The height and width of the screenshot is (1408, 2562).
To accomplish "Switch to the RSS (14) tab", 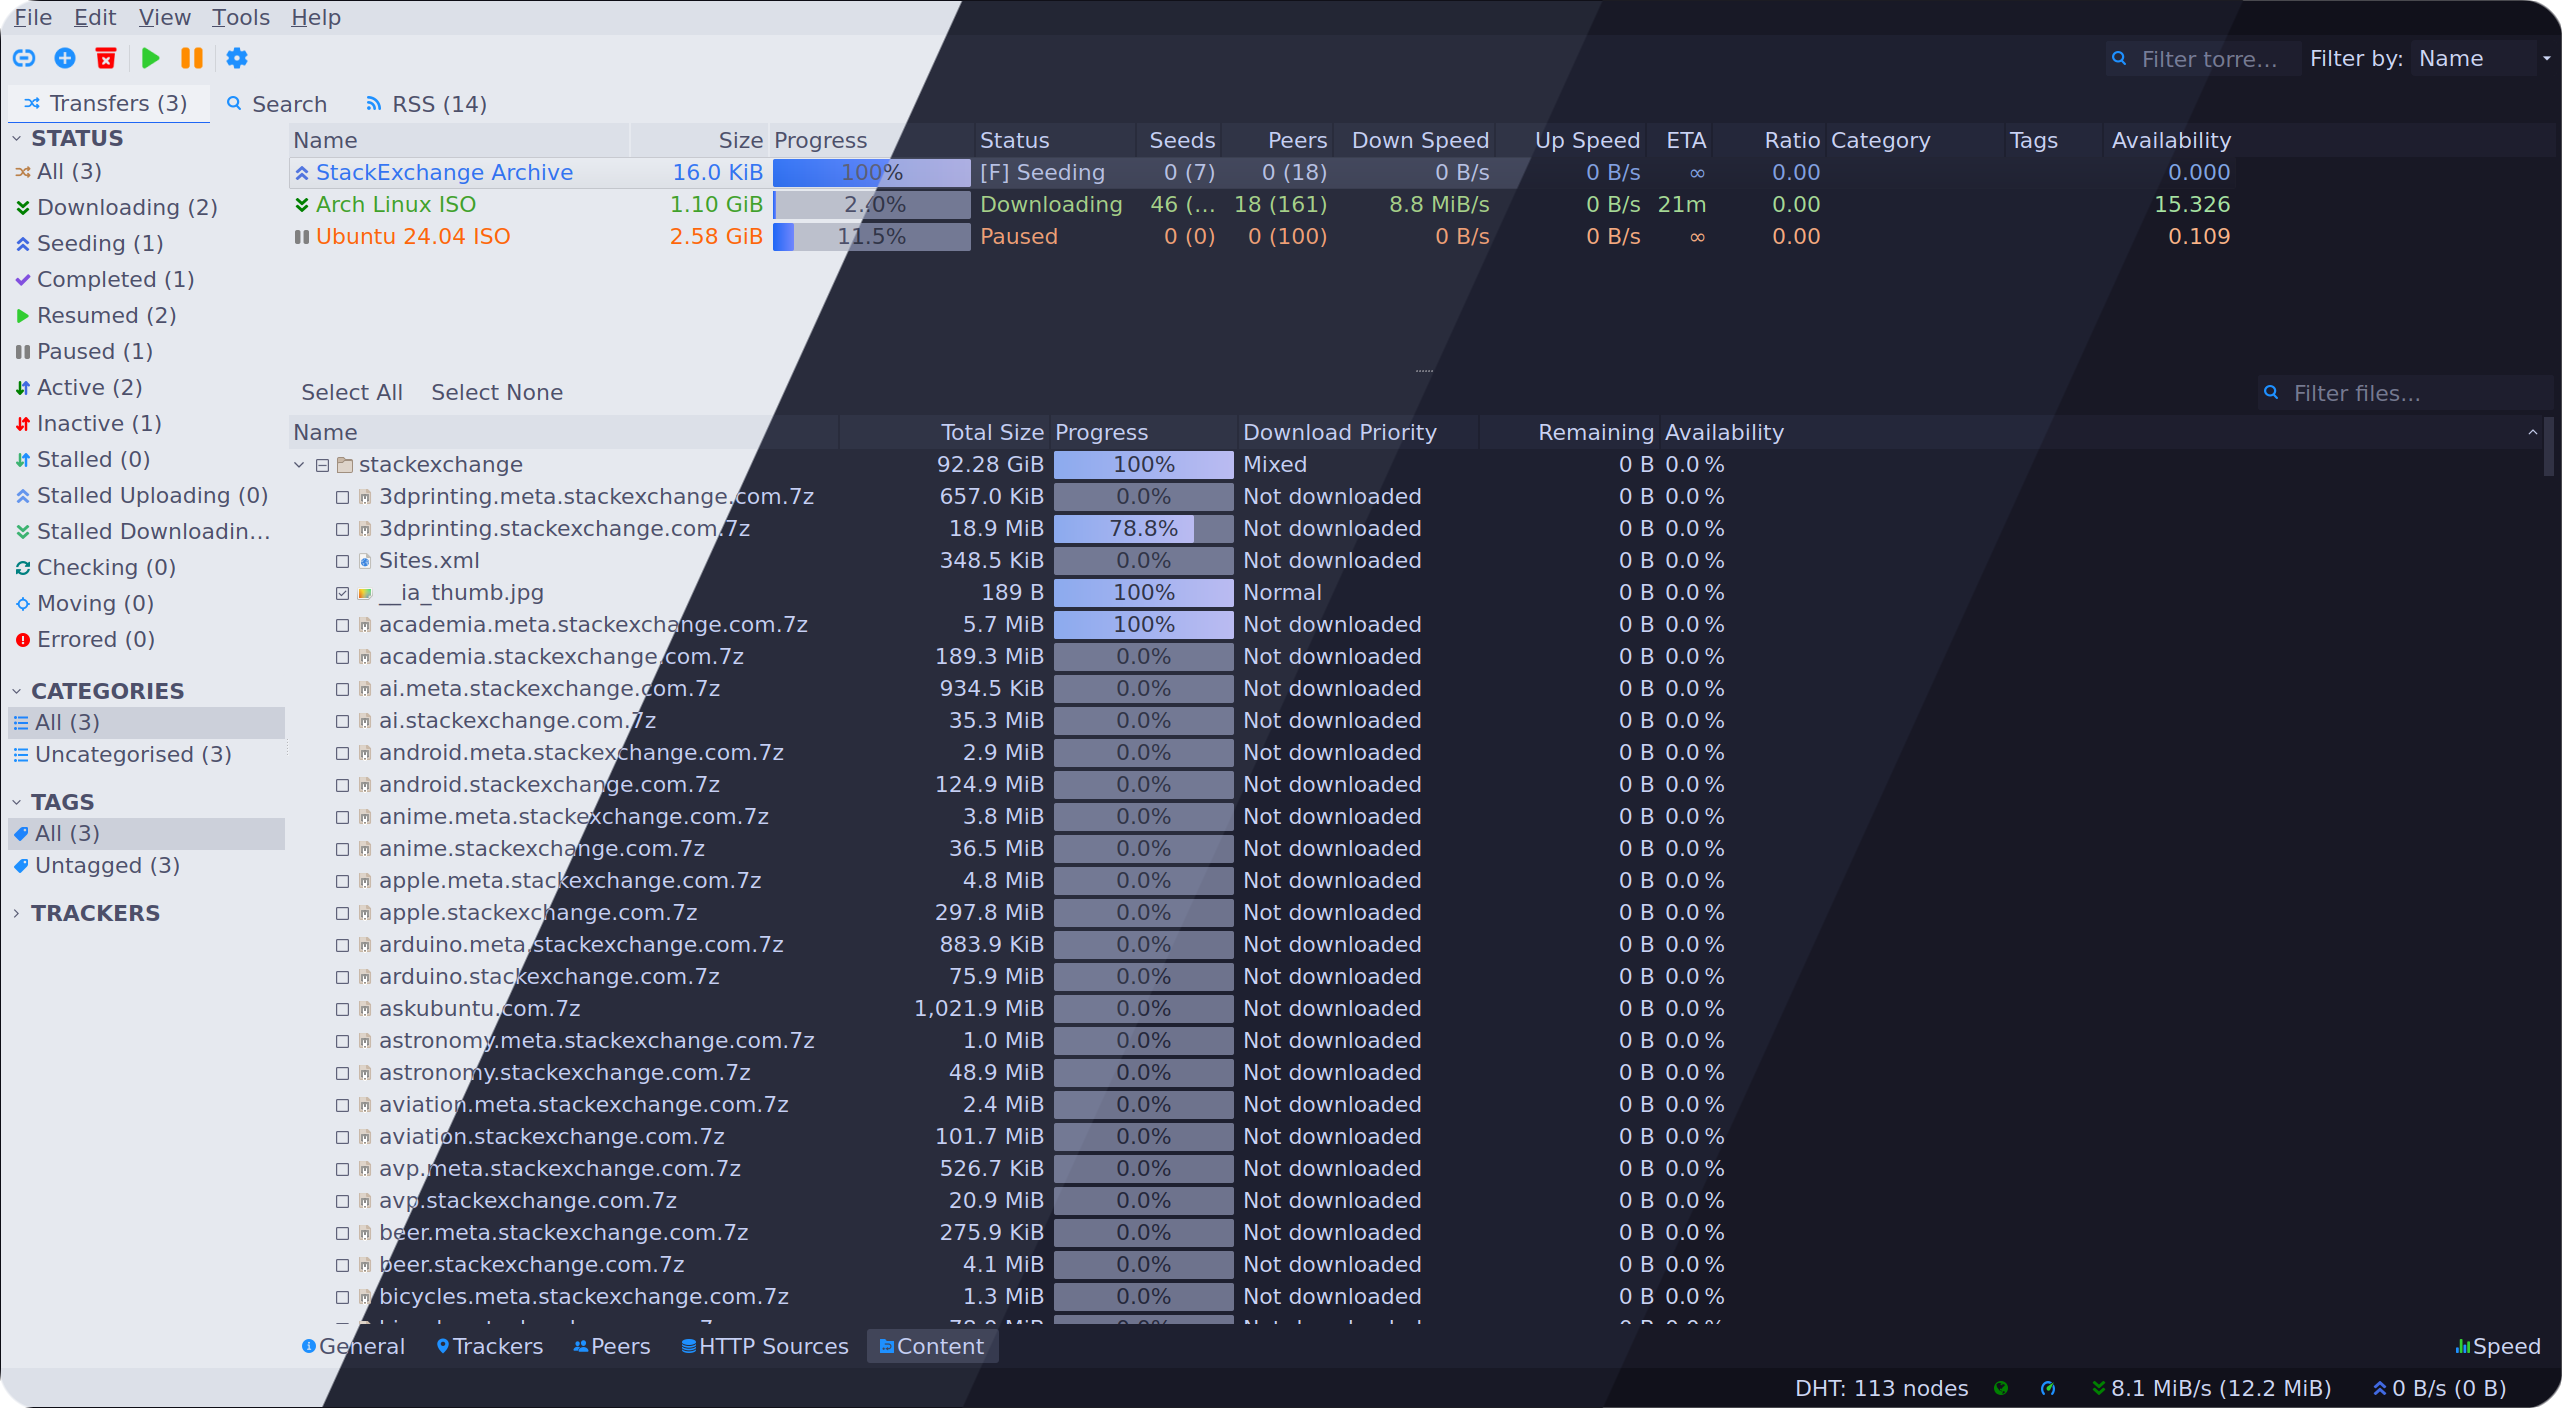I will [427, 104].
